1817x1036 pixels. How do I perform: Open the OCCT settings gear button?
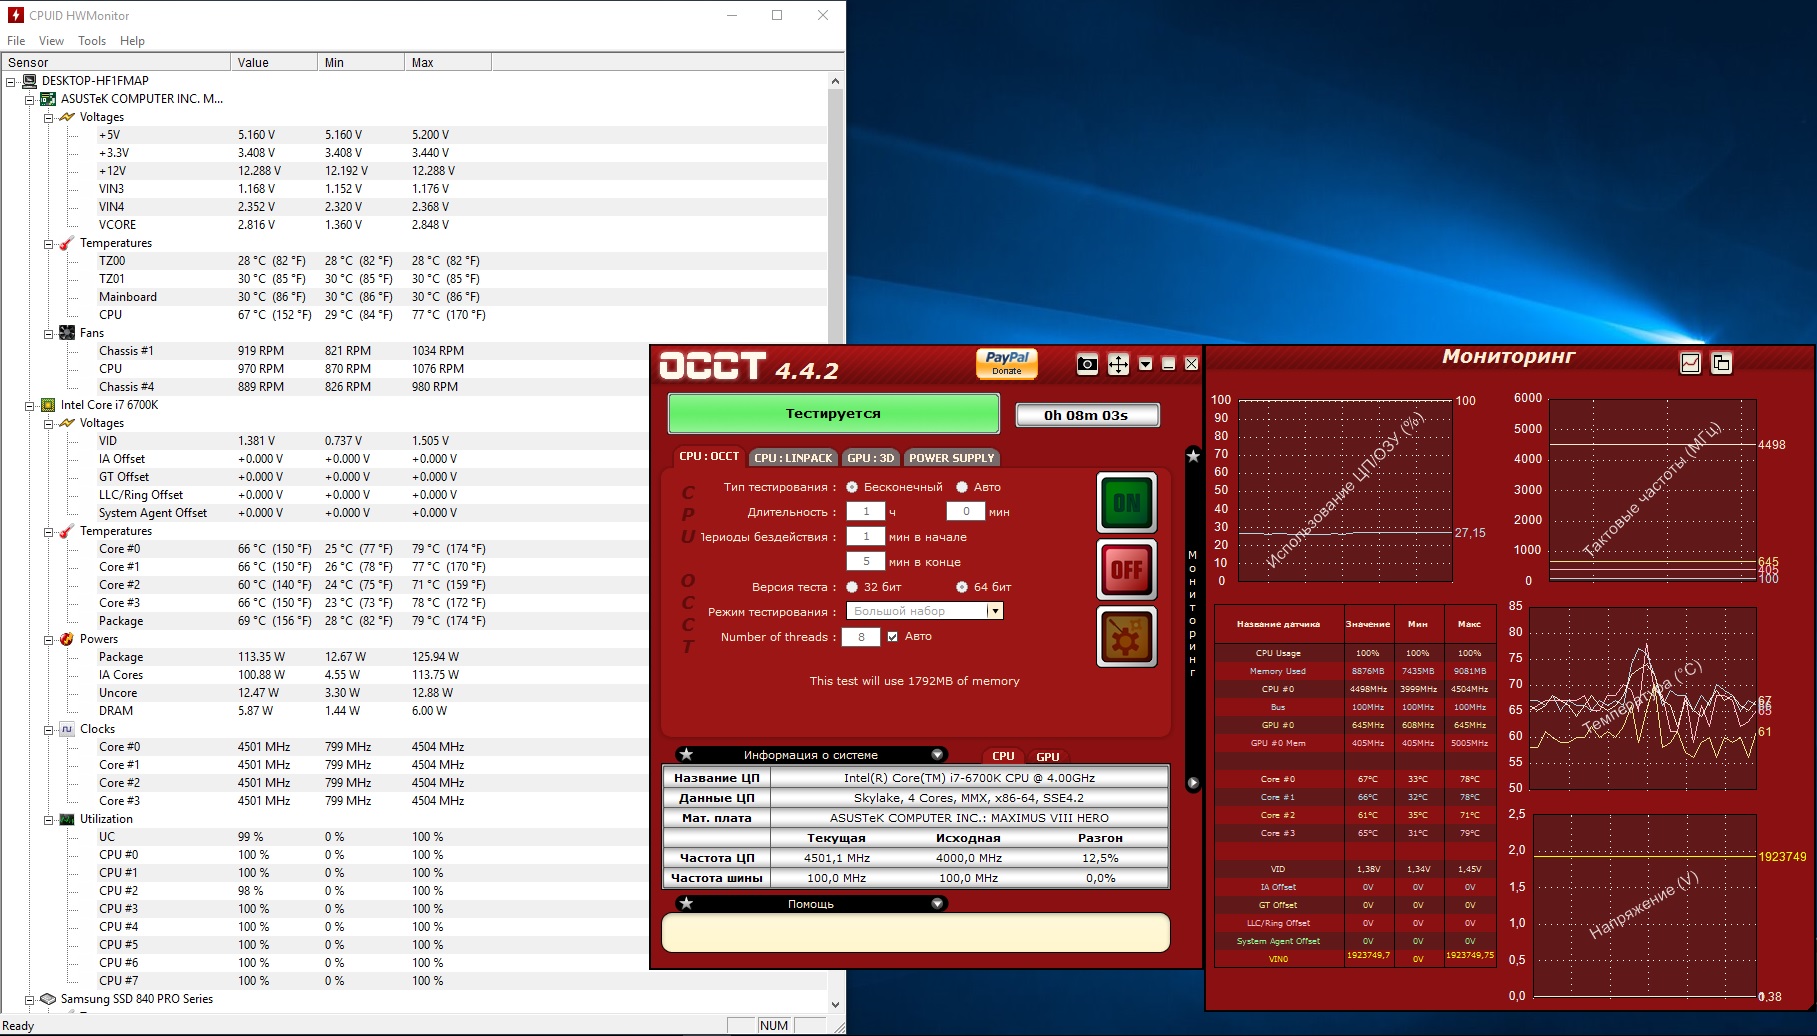(x=1127, y=637)
